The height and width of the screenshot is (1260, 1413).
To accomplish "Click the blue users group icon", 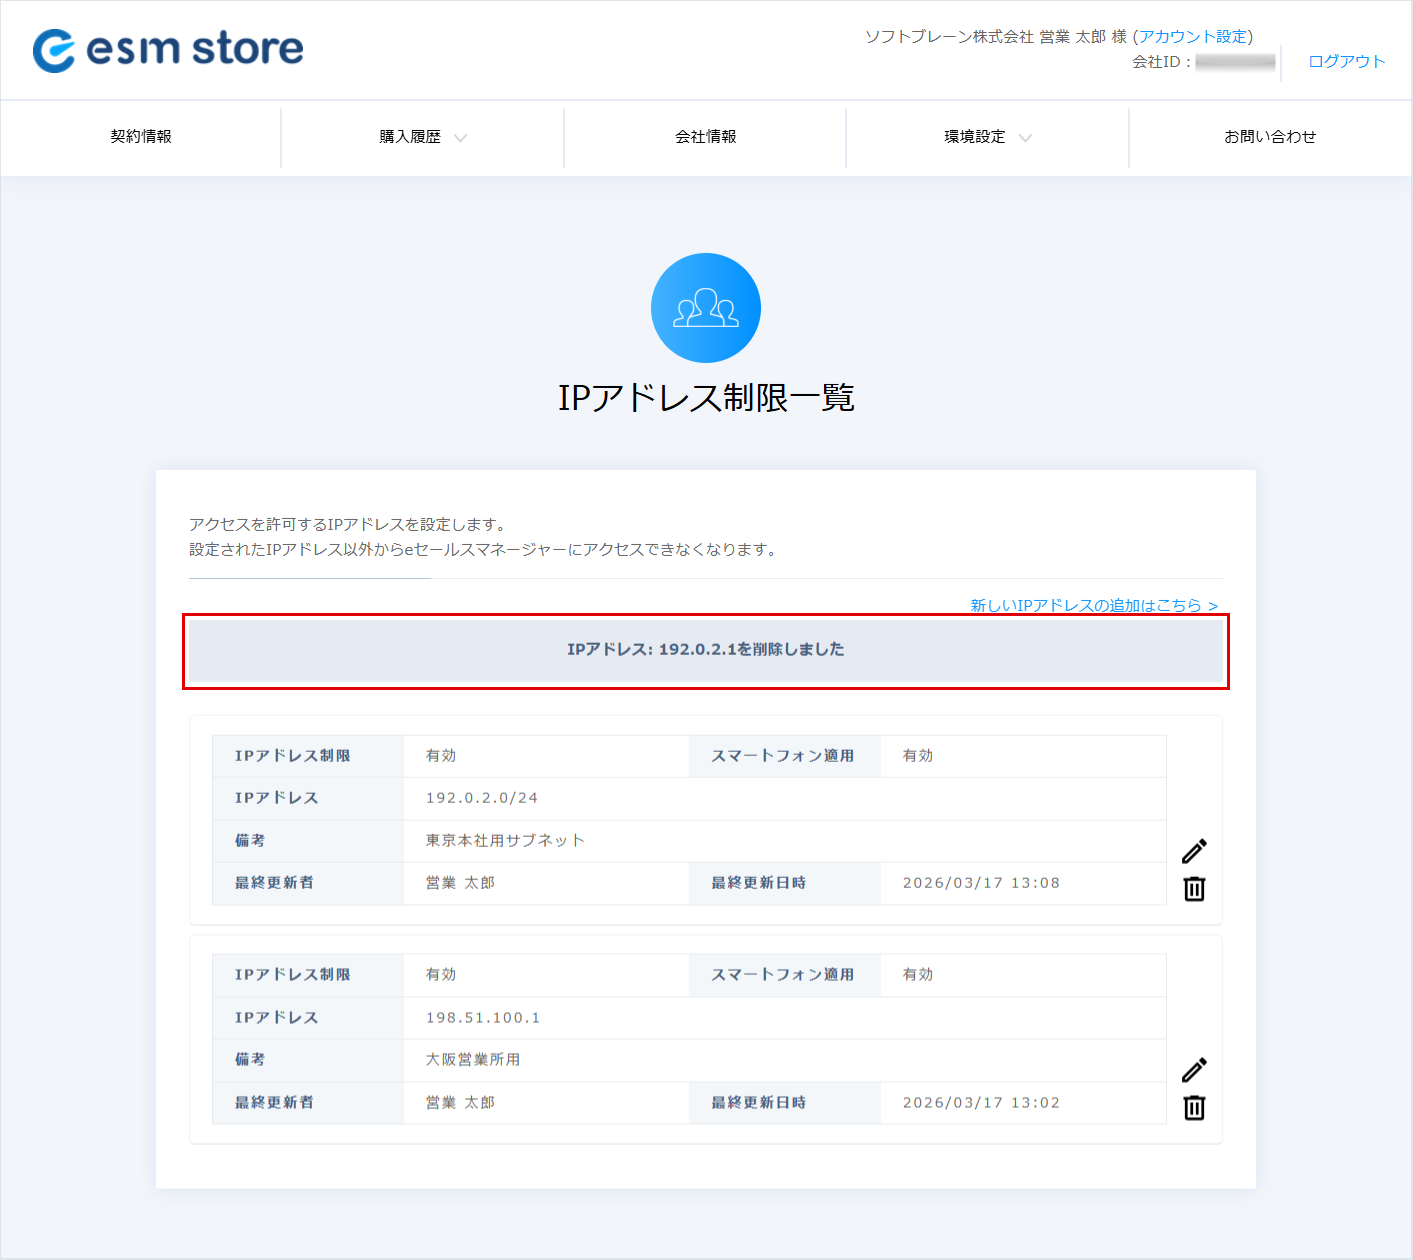I will coord(706,308).
